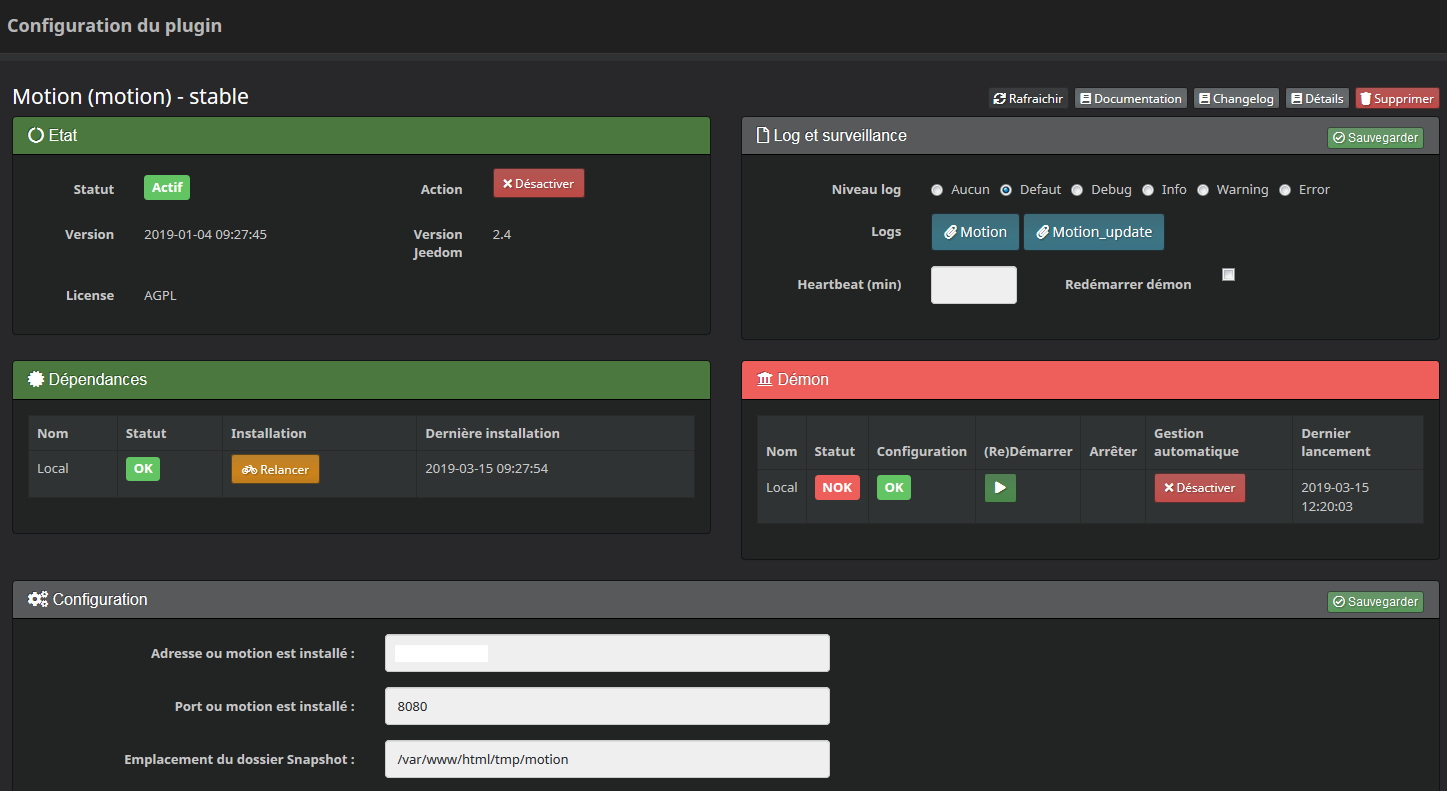
Task: Open the plugin Documentation
Action: (1130, 98)
